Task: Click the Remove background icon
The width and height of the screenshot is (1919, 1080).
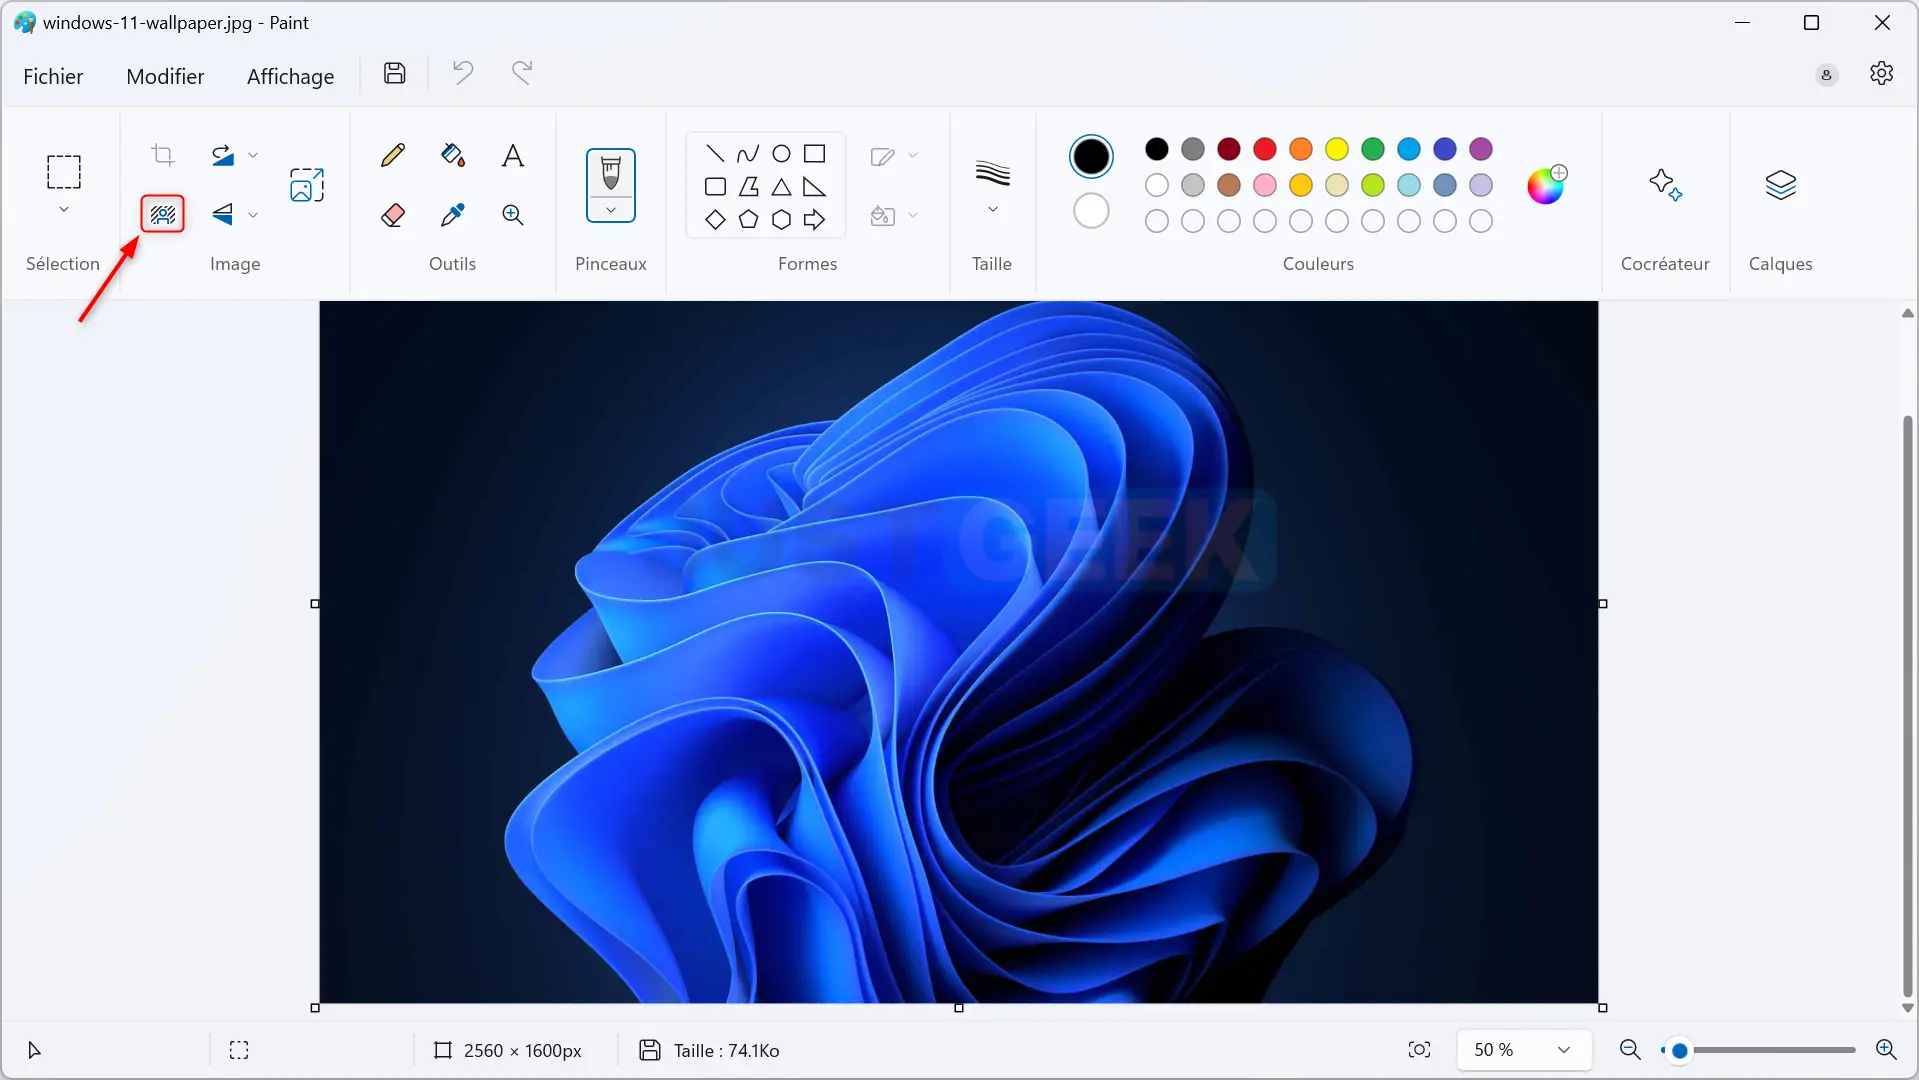Action: [163, 214]
